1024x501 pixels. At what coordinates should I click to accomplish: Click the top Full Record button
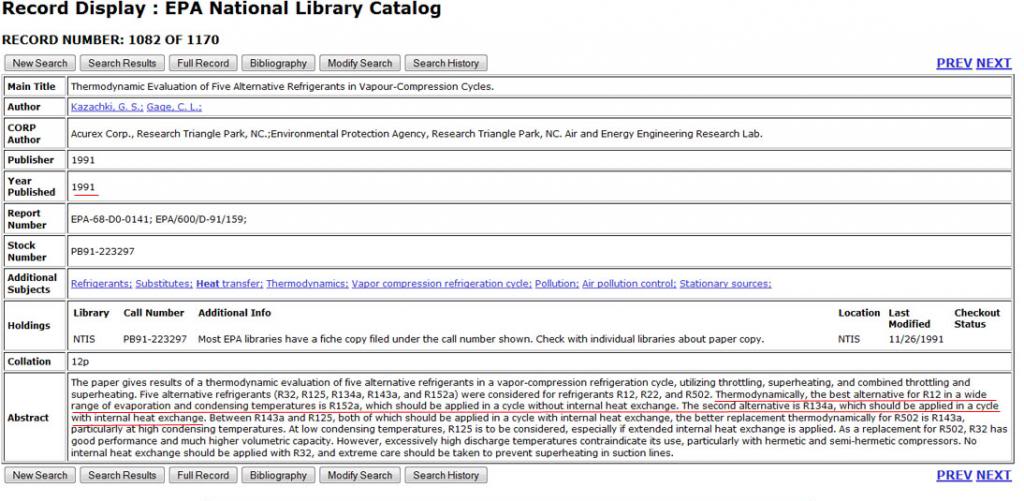(203, 63)
